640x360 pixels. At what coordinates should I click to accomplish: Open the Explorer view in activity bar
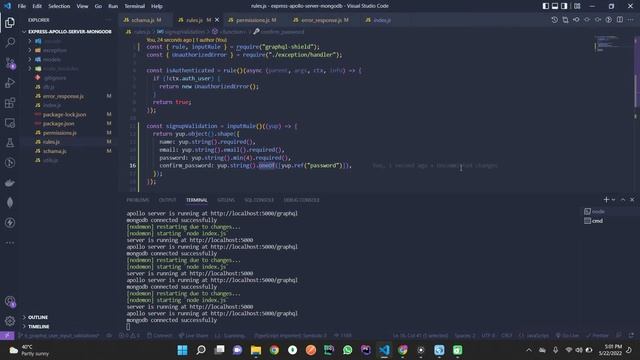pyautogui.click(x=10, y=22)
